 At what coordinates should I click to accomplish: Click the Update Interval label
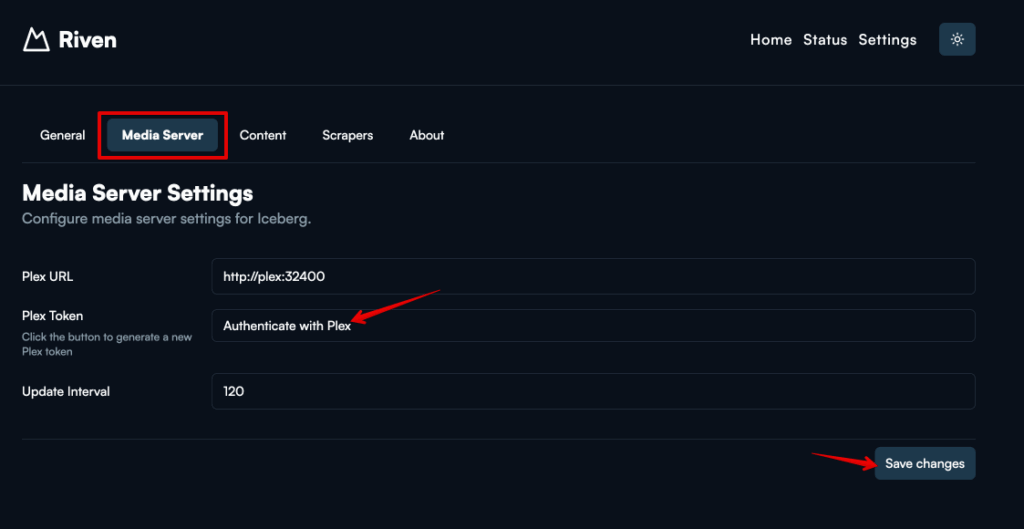[66, 392]
